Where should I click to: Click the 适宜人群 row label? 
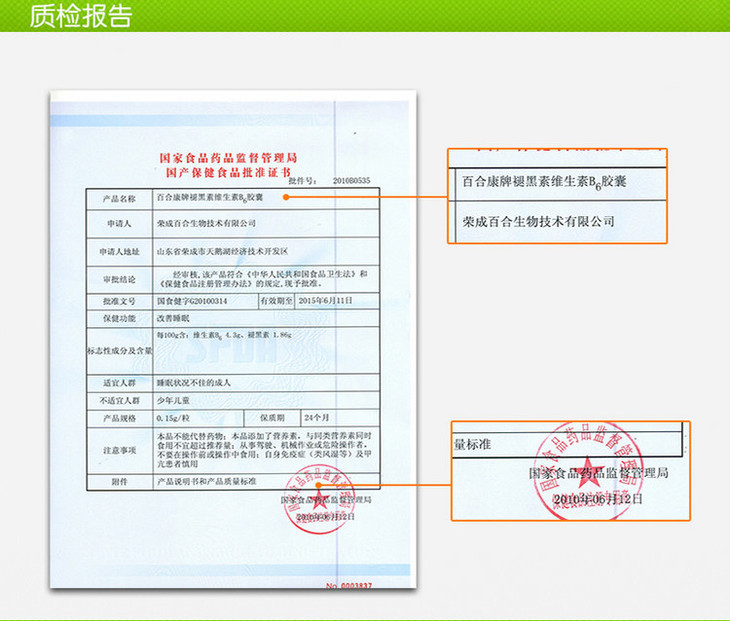[x=119, y=383]
